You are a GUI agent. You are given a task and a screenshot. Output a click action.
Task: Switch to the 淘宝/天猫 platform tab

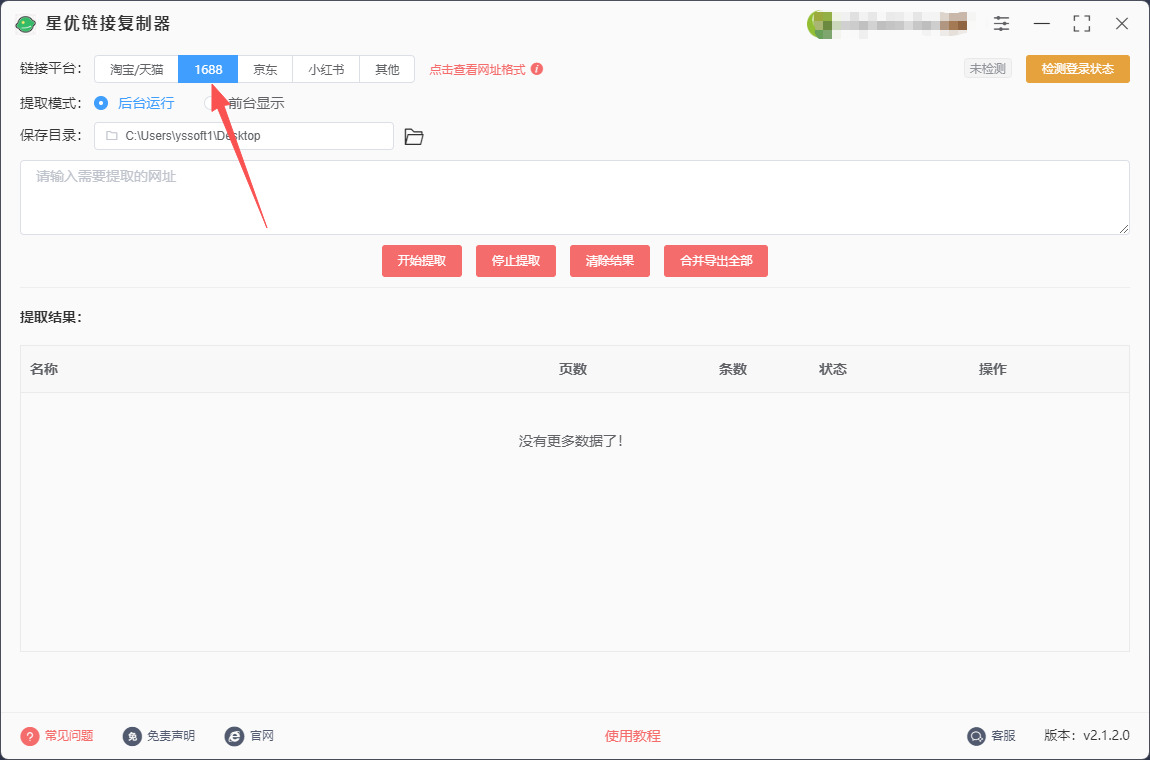point(136,70)
